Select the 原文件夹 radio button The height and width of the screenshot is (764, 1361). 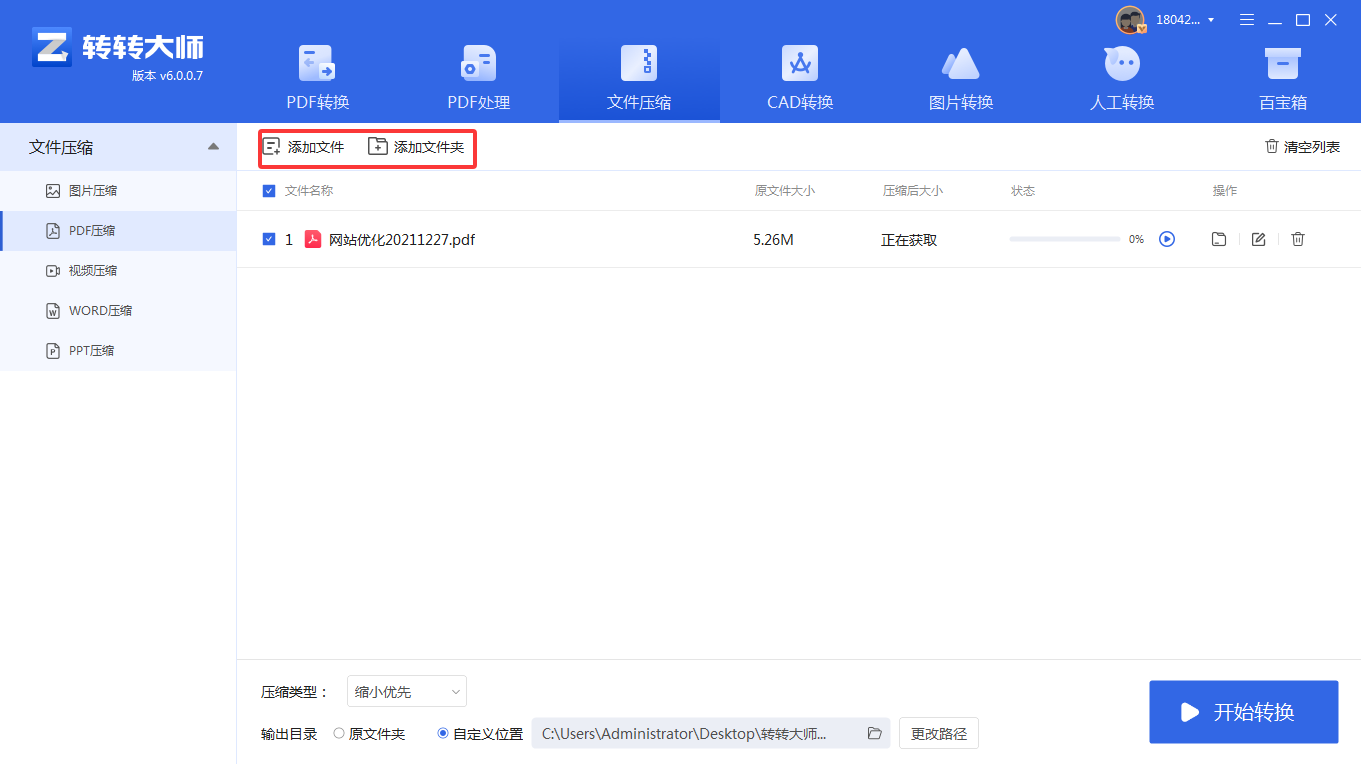point(339,733)
